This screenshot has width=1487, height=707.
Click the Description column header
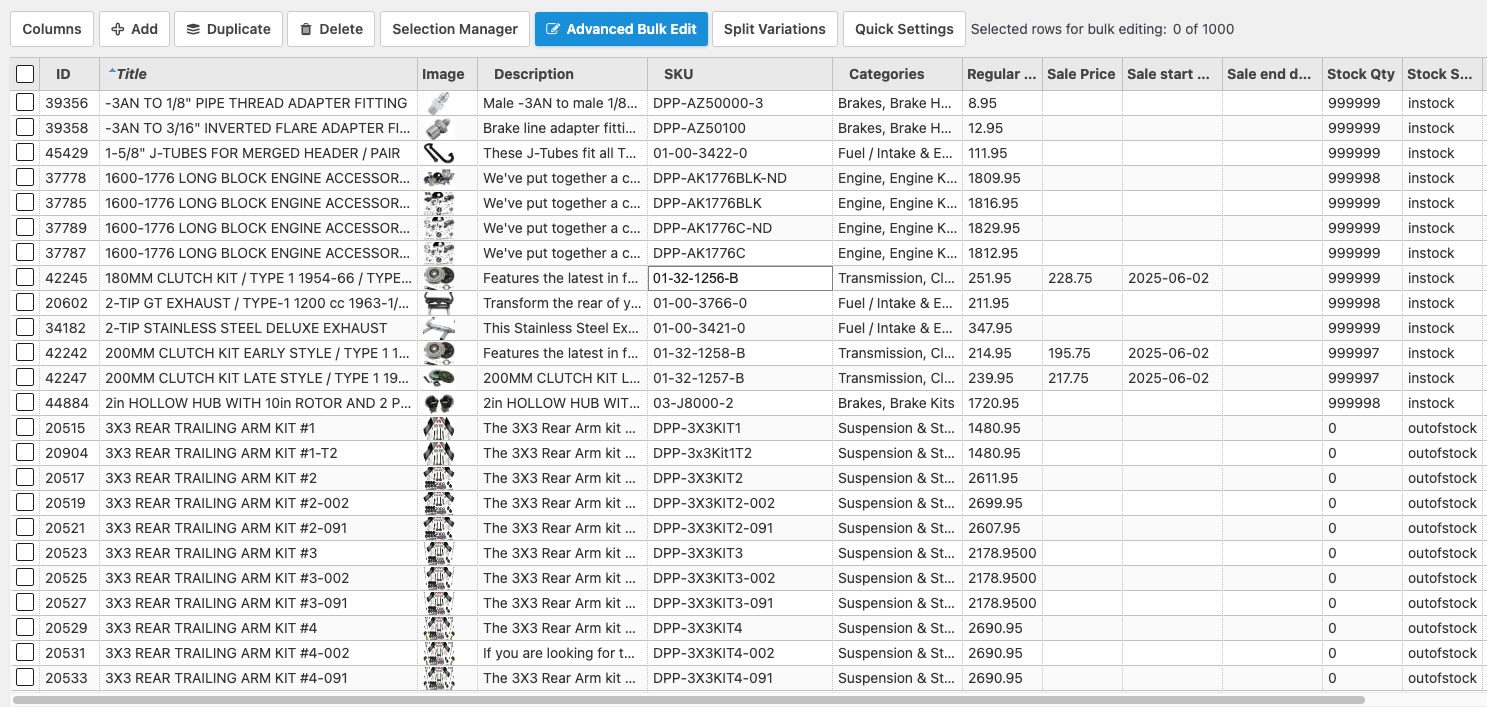562,74
